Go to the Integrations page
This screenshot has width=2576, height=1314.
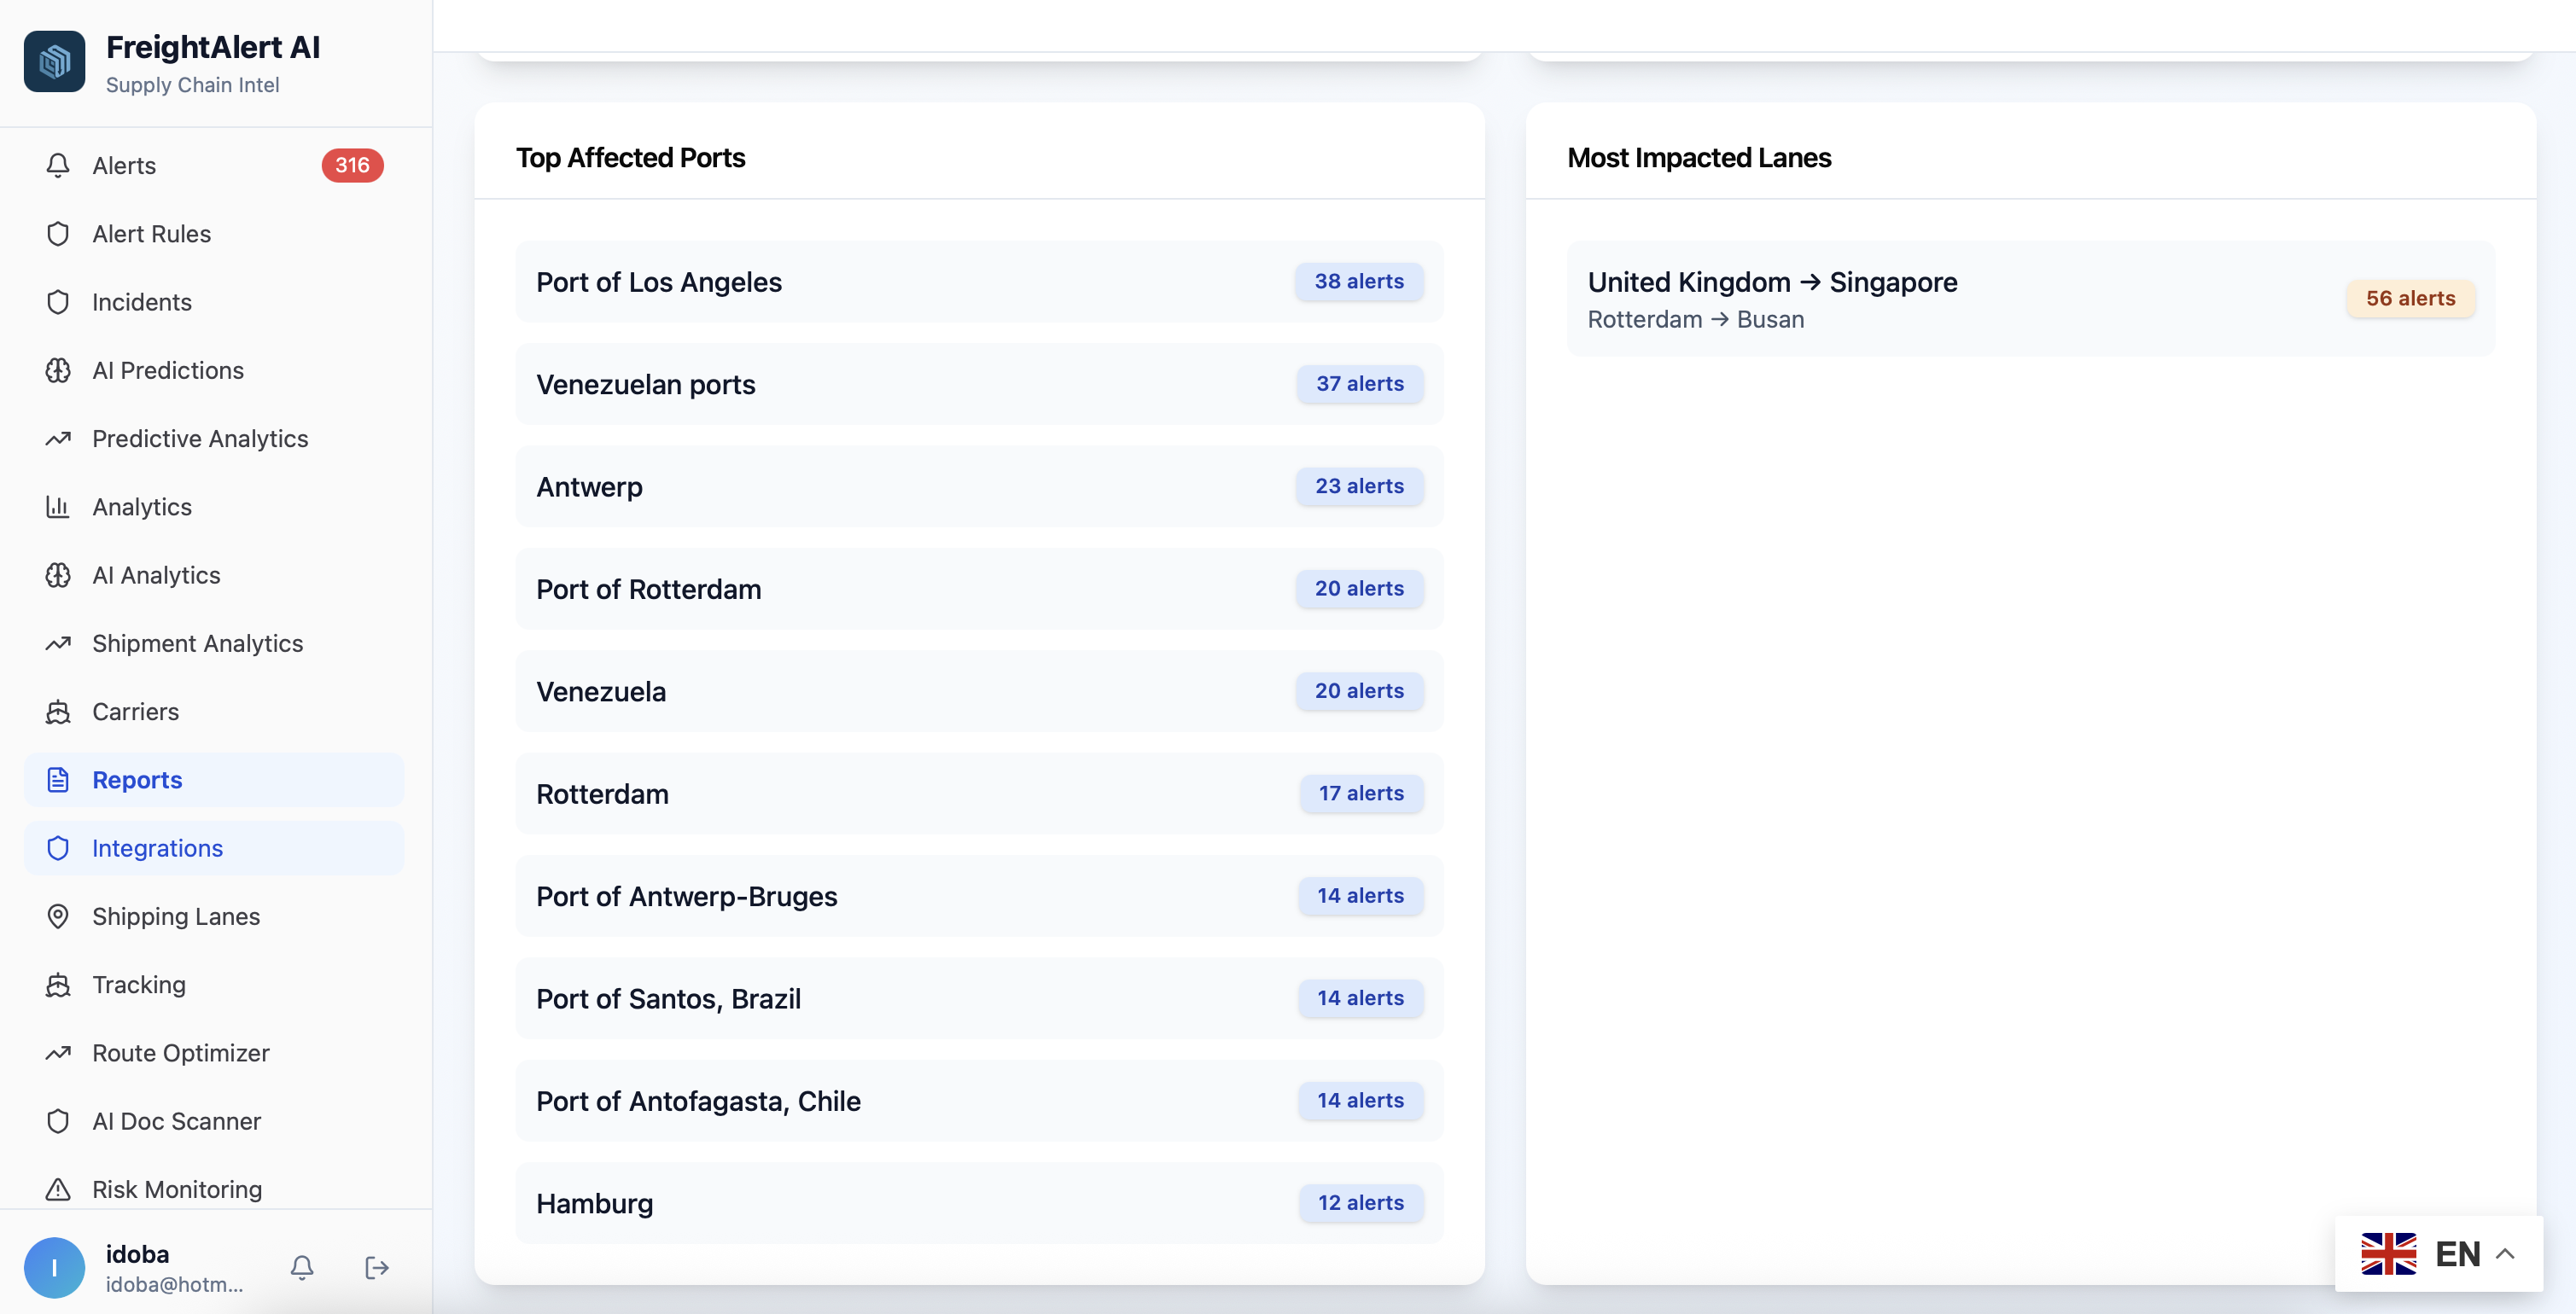tap(214, 848)
